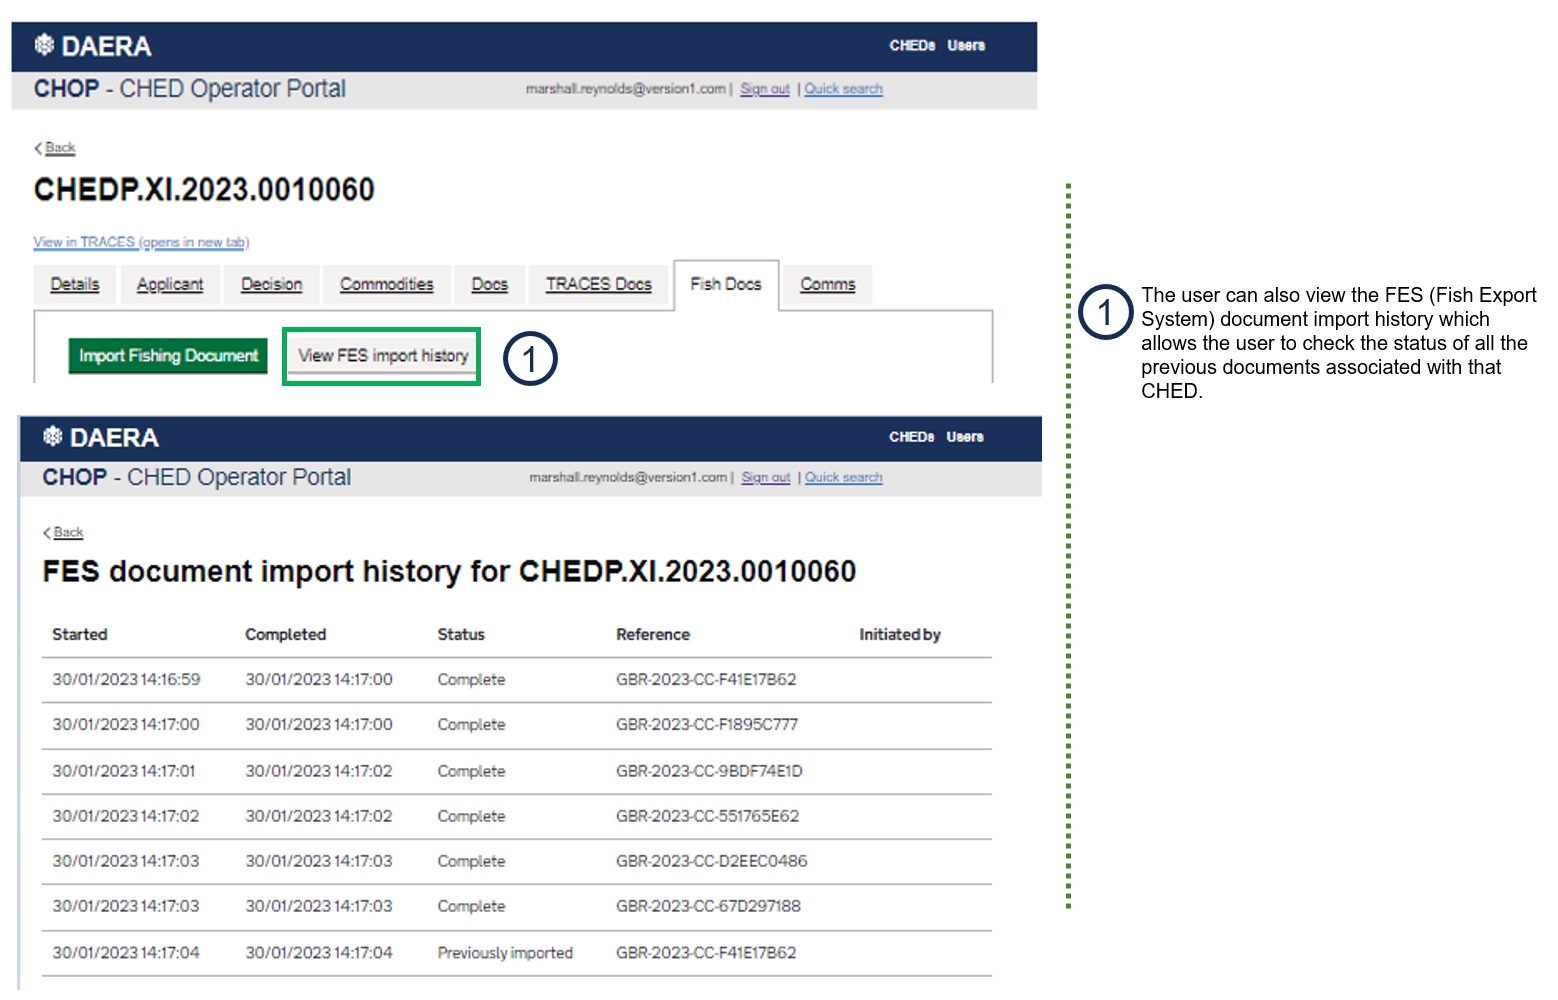1558x1000 pixels.
Task: Select the started time 30/01/2023 14:17:01
Action: (x=124, y=771)
